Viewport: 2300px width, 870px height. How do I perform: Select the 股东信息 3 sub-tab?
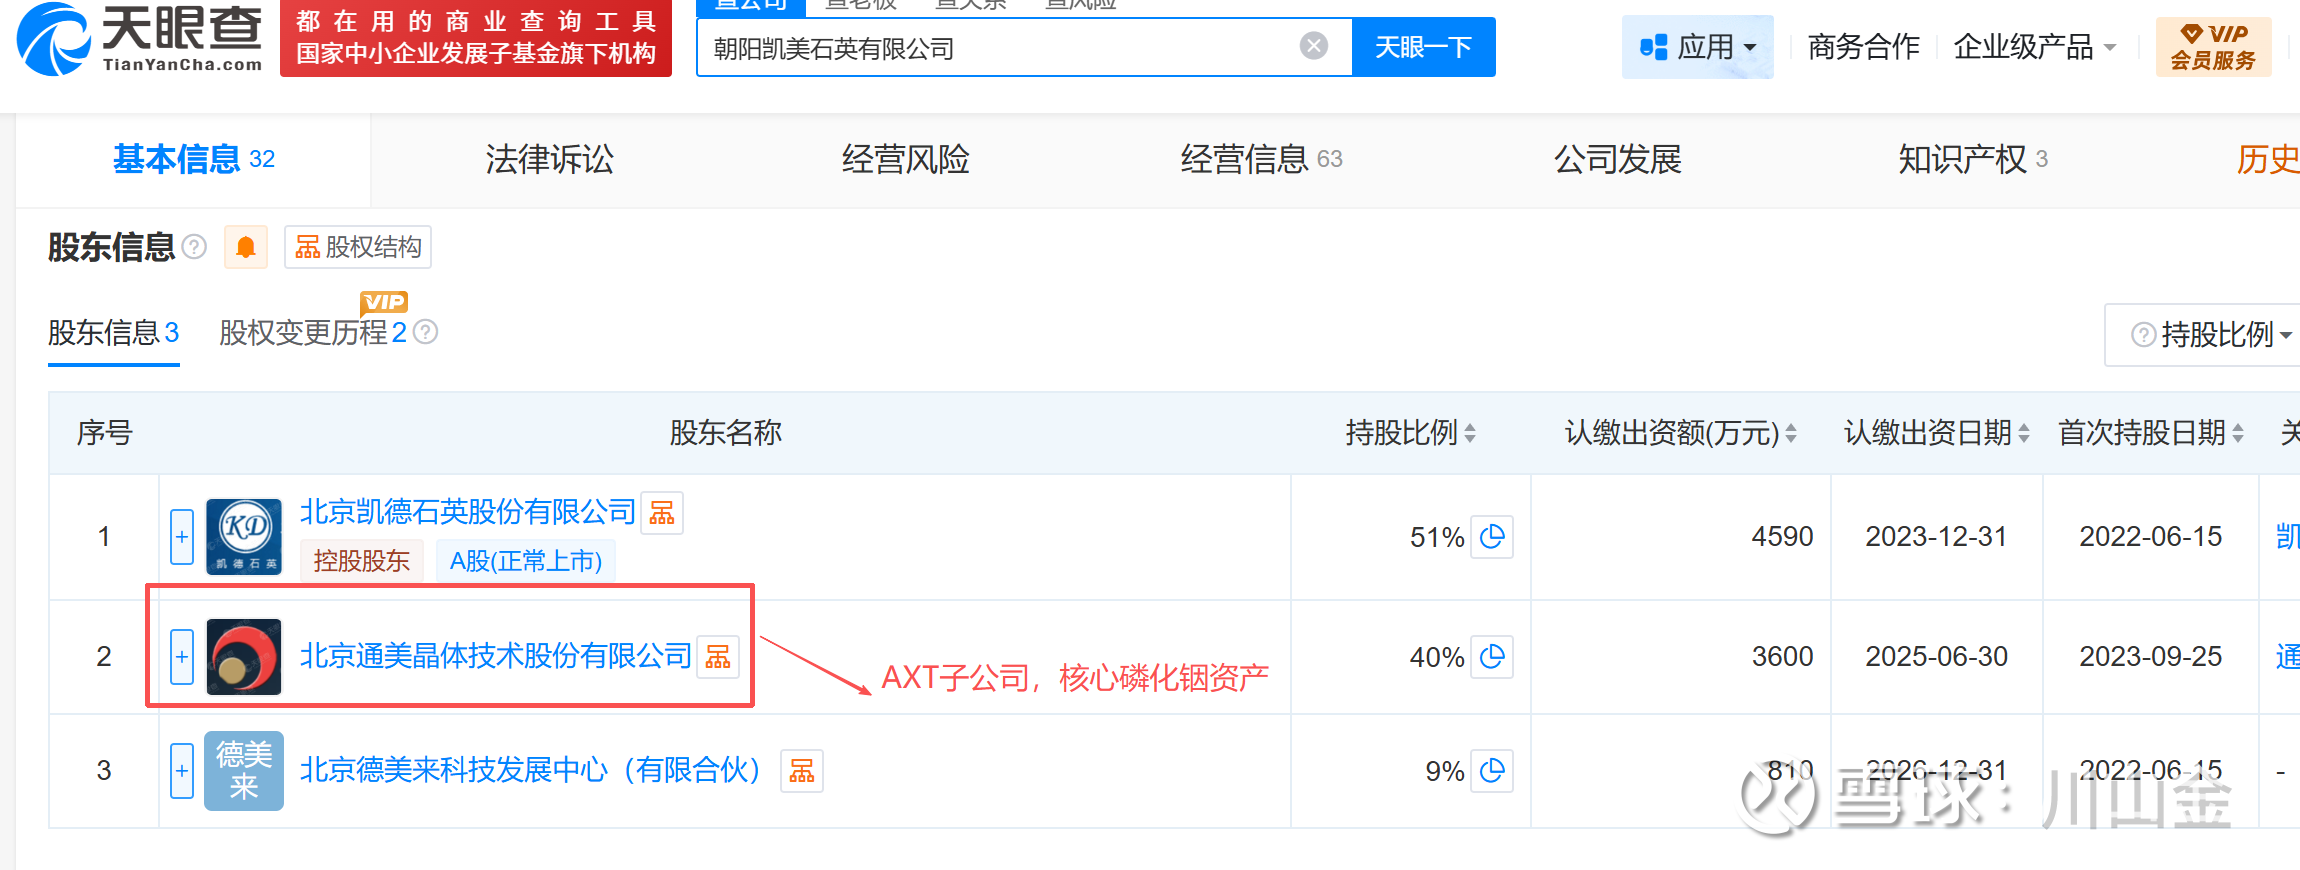click(x=113, y=332)
